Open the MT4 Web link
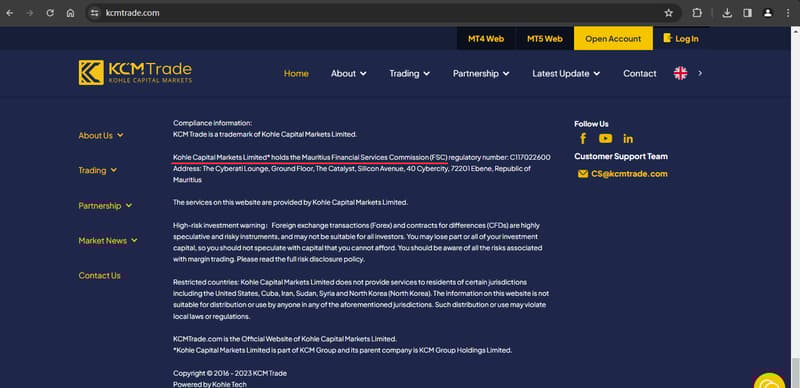The width and height of the screenshot is (800, 388). coord(486,38)
